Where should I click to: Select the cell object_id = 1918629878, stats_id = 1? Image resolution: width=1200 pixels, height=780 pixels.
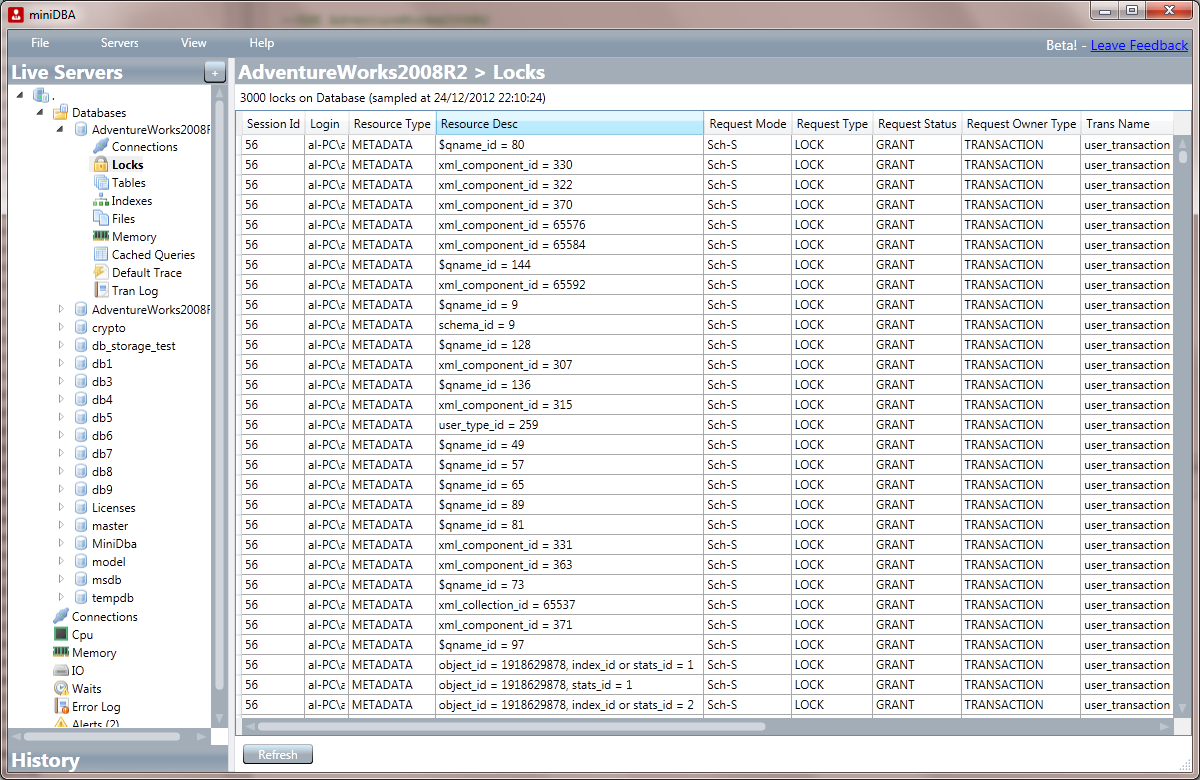tap(569, 684)
